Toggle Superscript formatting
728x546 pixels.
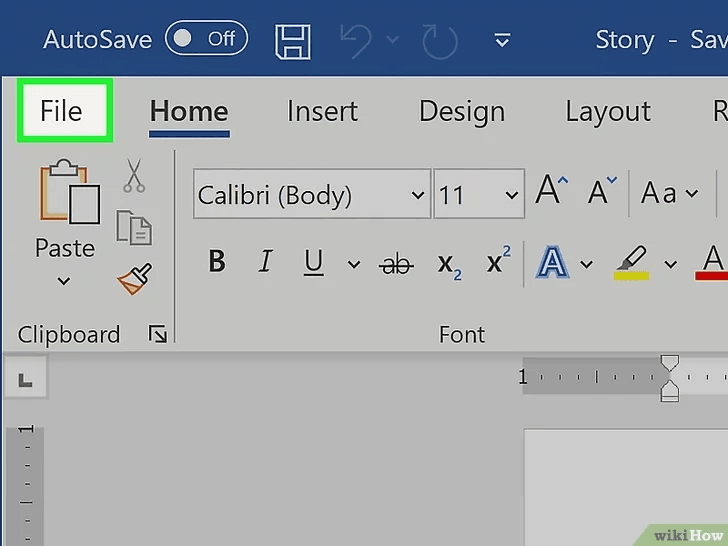(x=499, y=260)
